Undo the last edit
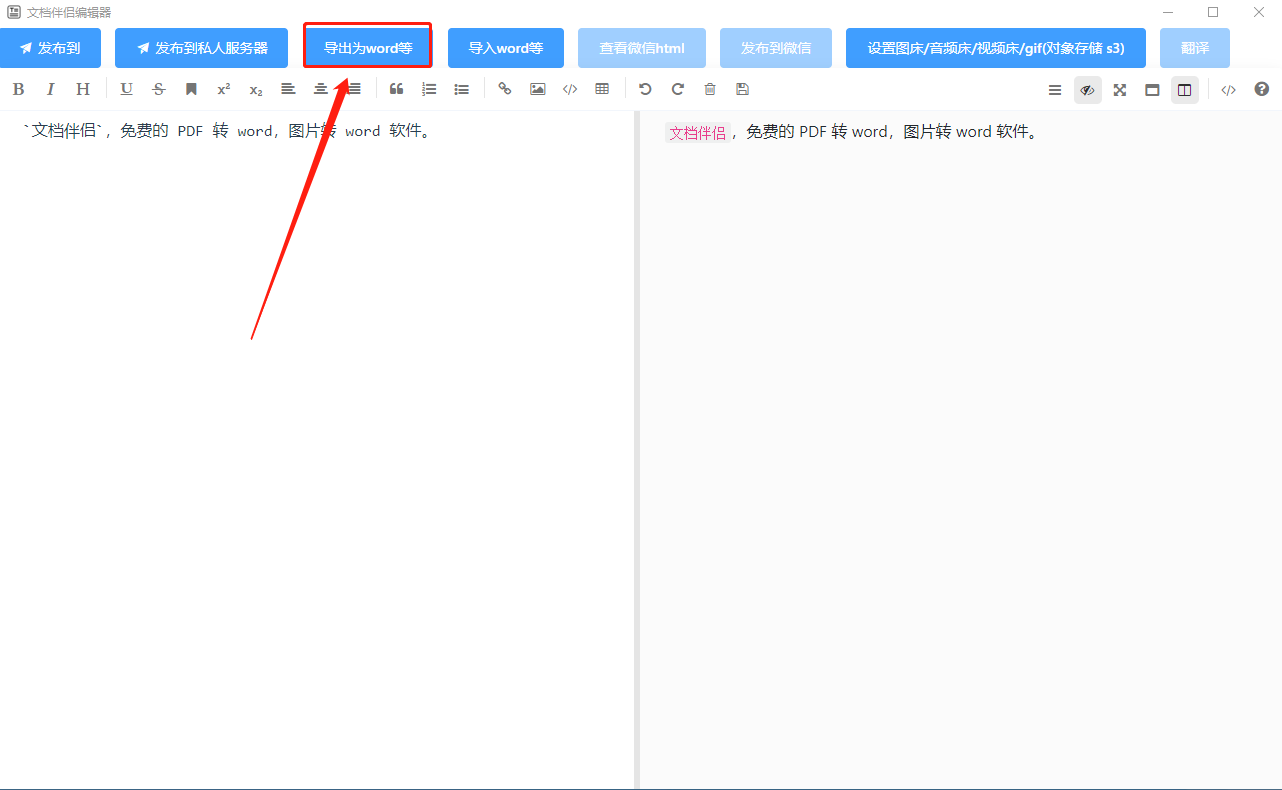 point(645,89)
